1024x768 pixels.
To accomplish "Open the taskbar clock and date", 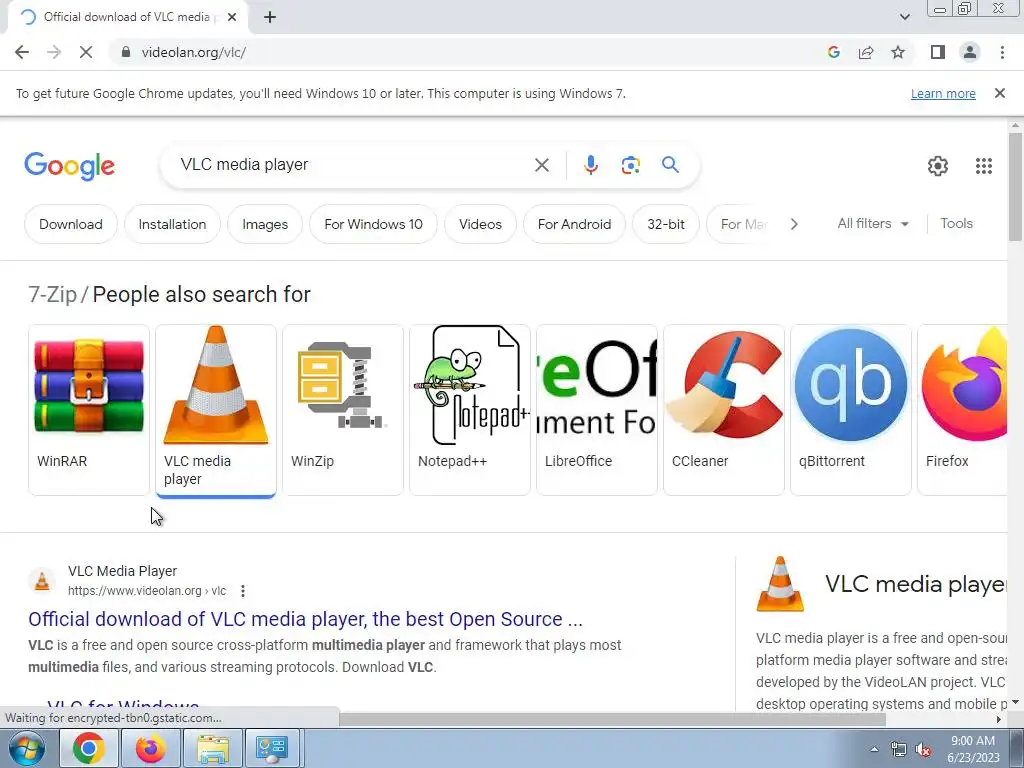I will point(973,749).
